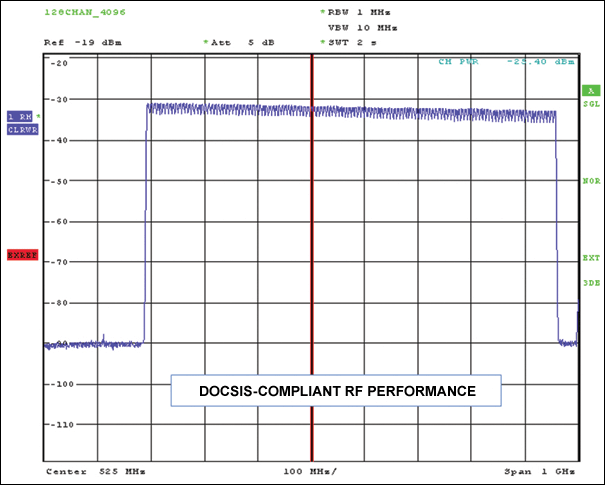Click the Span 1 GHz label

click(541, 470)
